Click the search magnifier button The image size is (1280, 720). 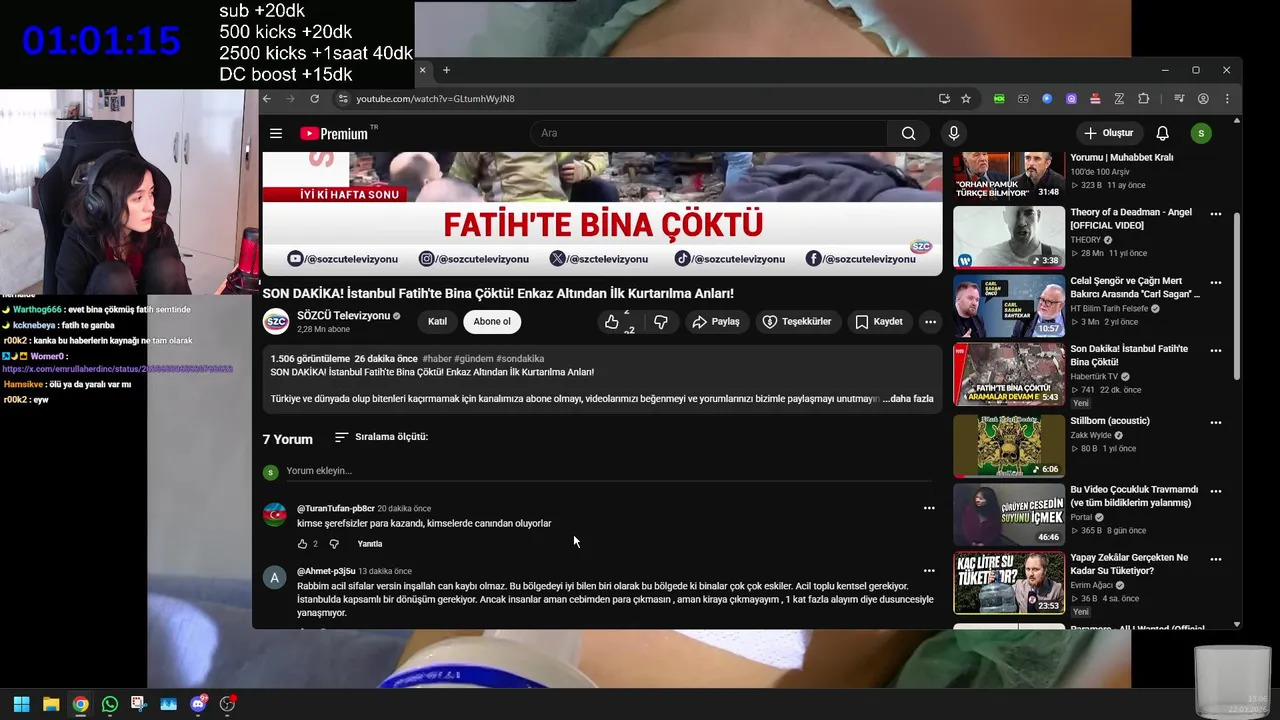click(x=908, y=133)
